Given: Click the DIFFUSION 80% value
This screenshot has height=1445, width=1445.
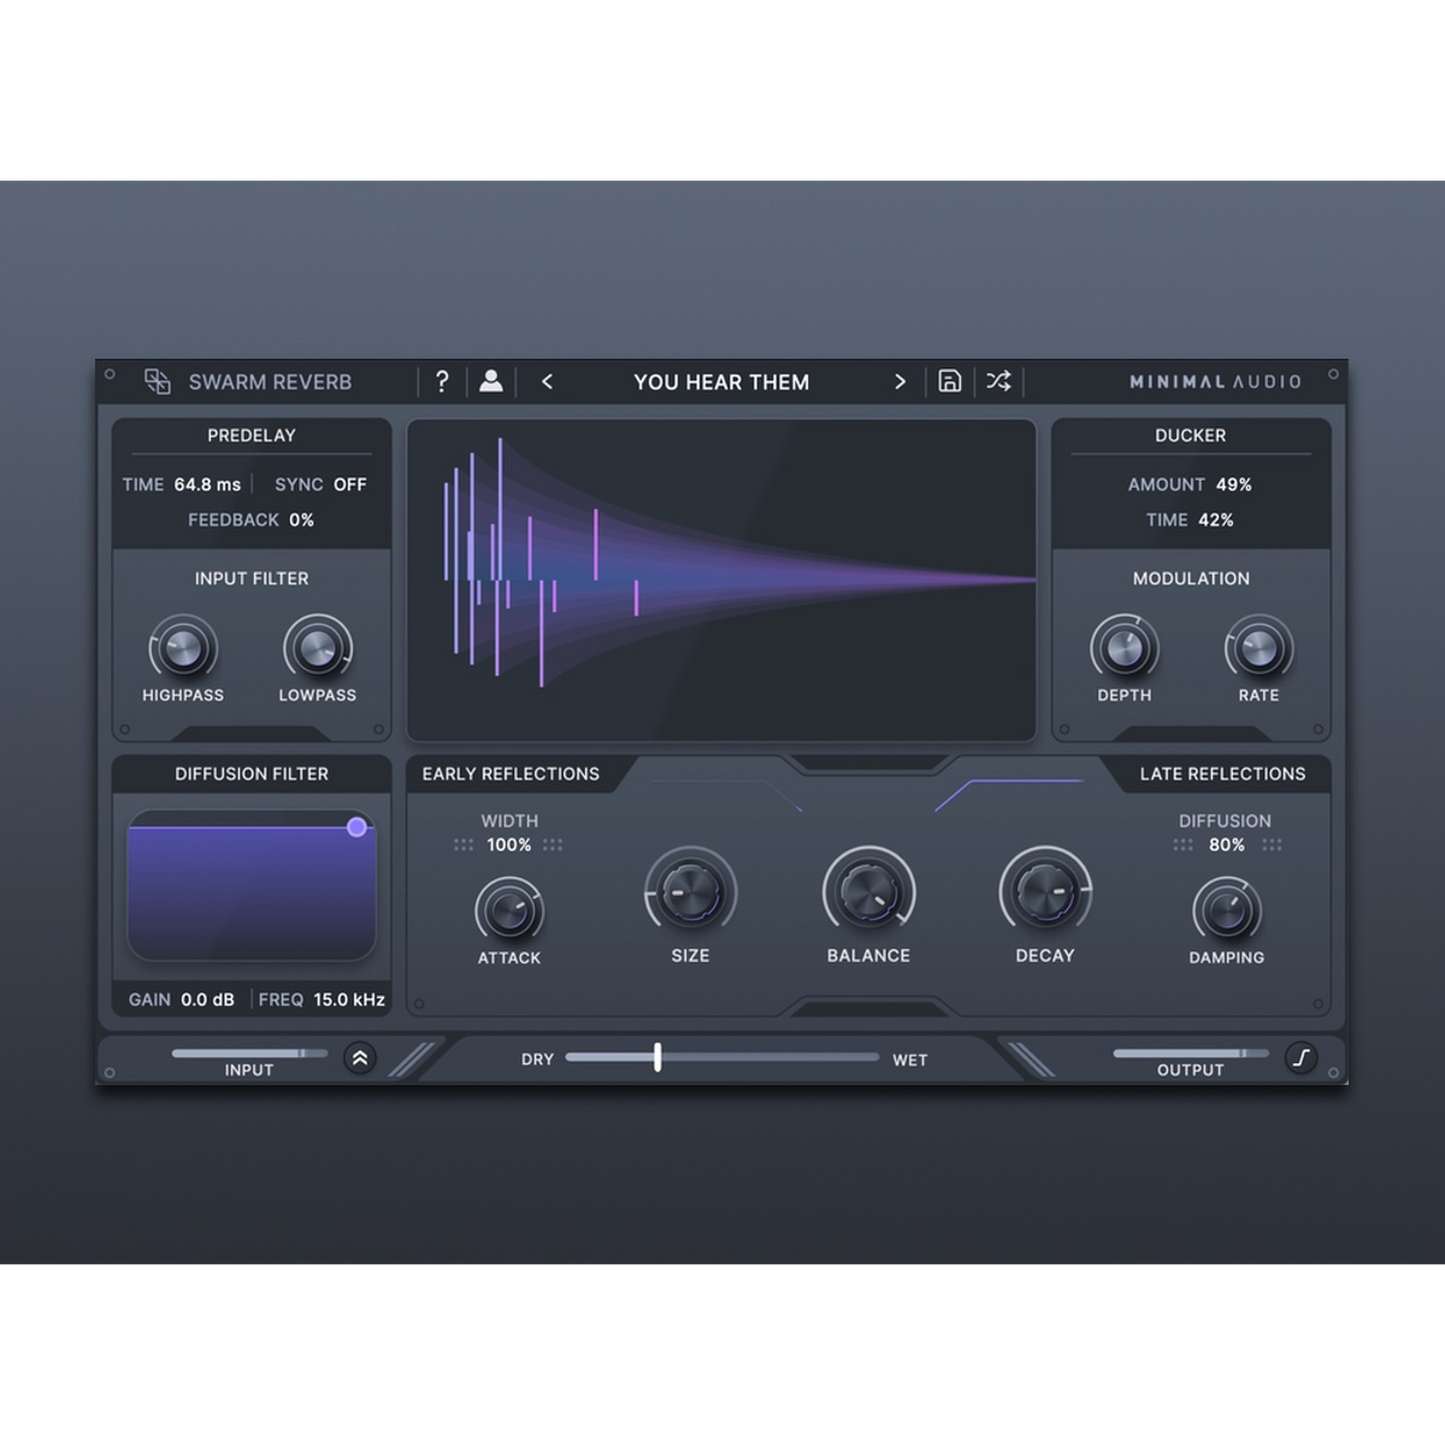Looking at the screenshot, I should (1226, 845).
